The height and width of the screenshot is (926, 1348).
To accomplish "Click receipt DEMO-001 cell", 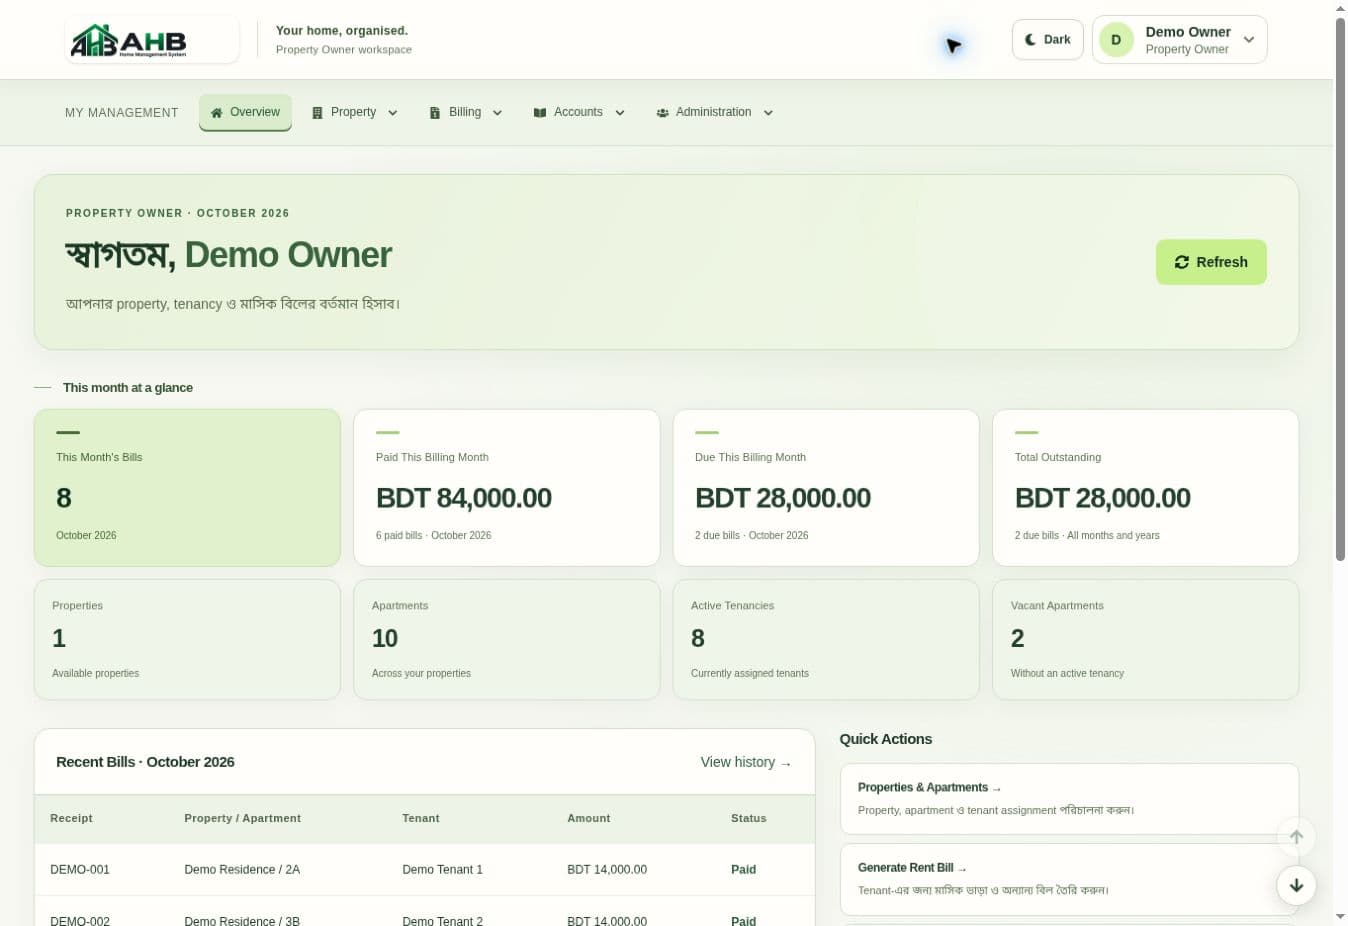I will pos(80,870).
